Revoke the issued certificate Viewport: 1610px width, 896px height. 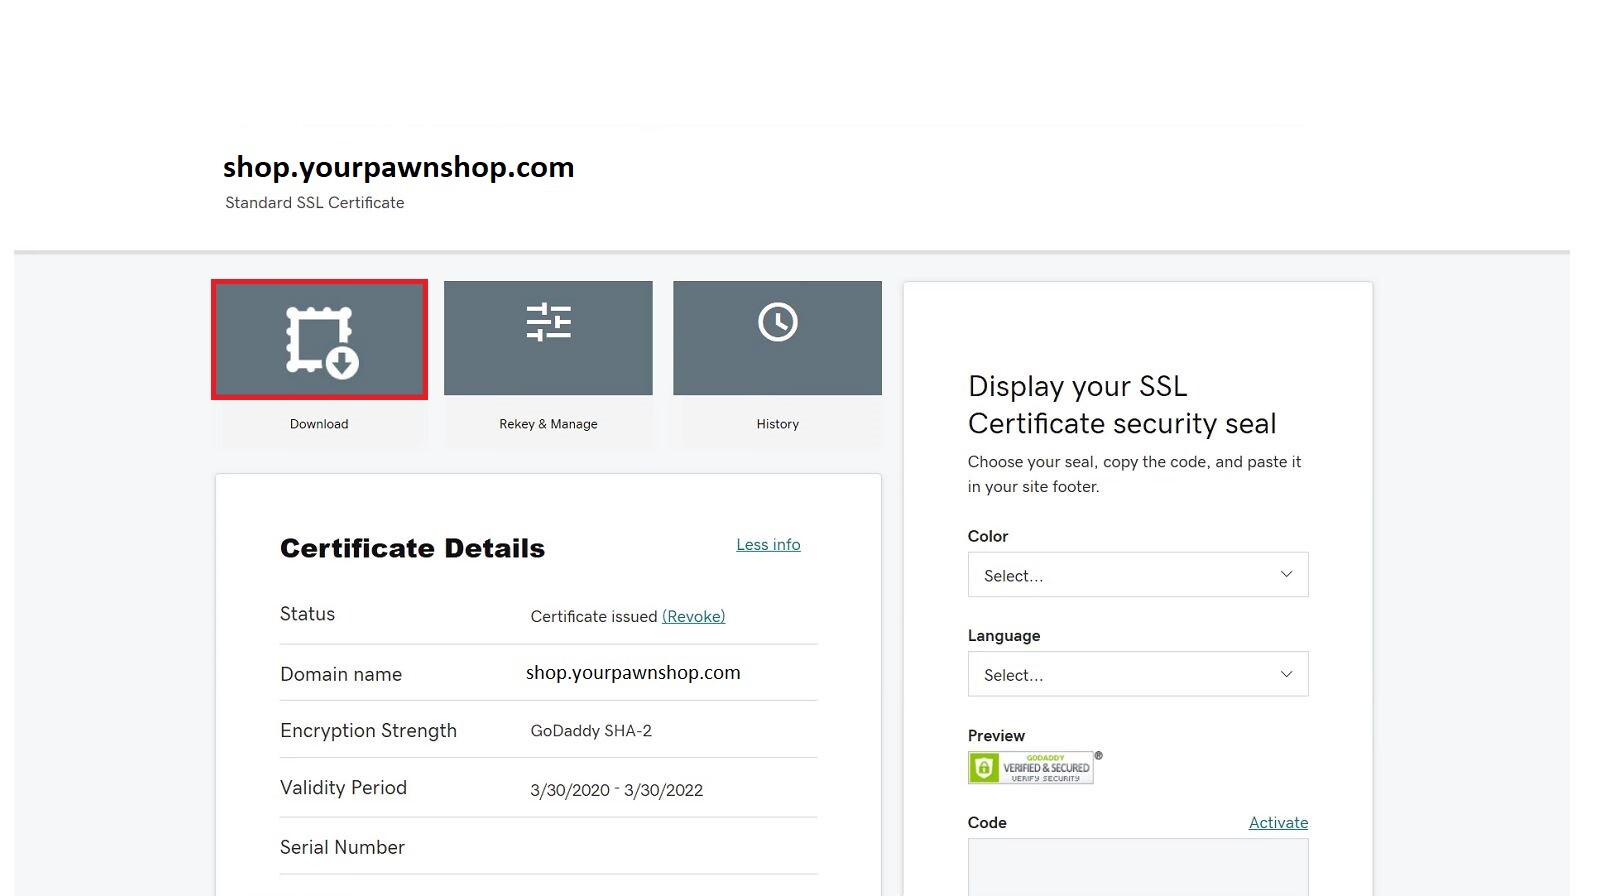tap(693, 617)
